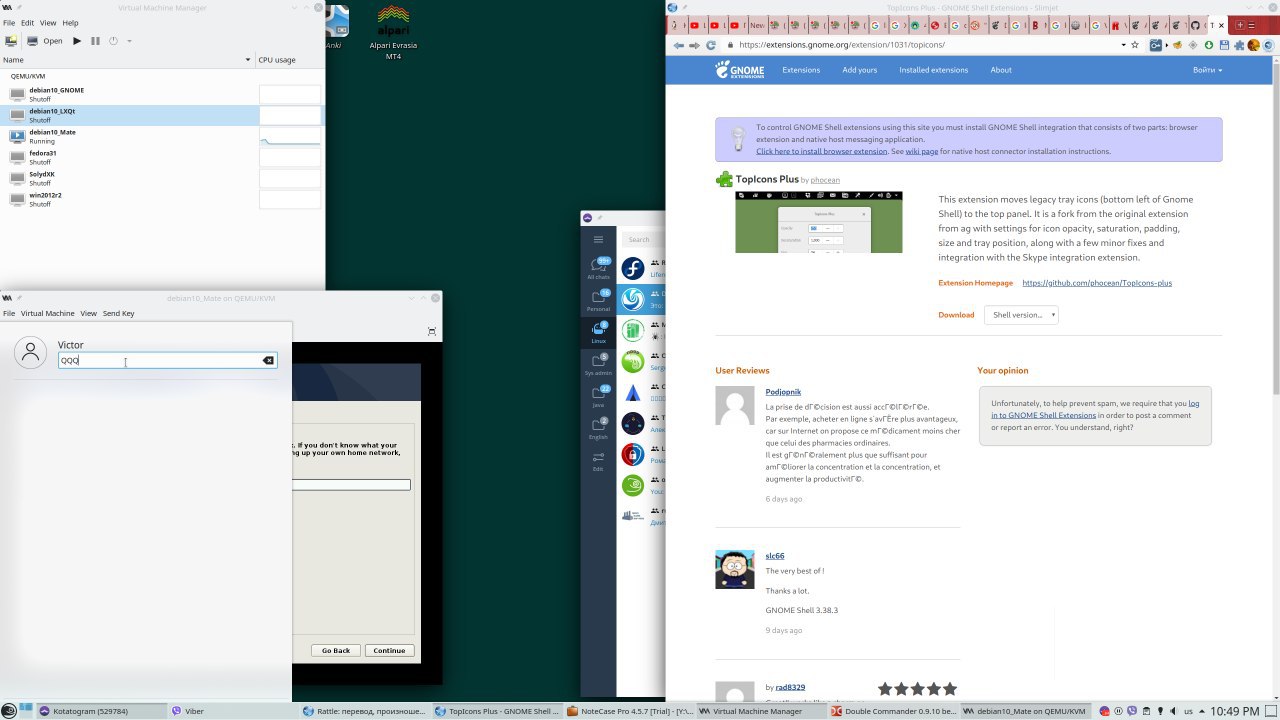Click the new virtual machine icon in Virtual Machine Manager
Screen dimensions: 1280x720
coord(11,41)
